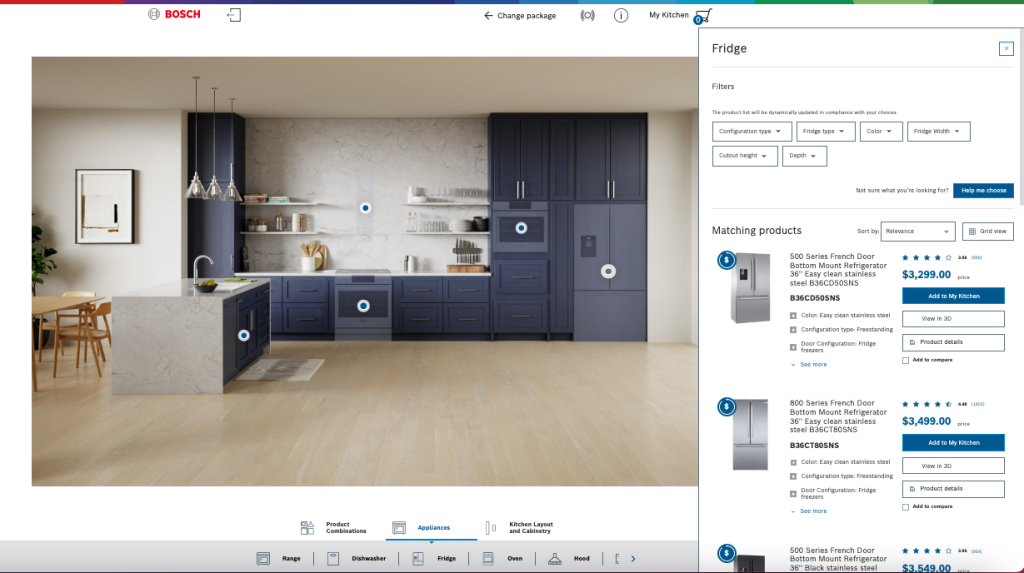Viewport: 1024px width, 573px height.
Task: View B36CD50SNS in 3D
Action: [953, 319]
